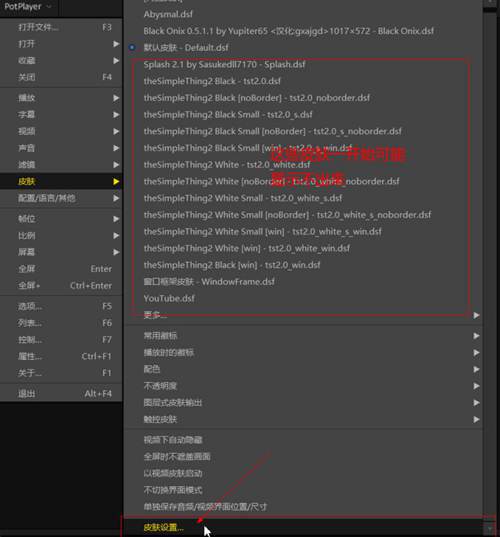
Task: Open 播放时的图标 submenu
Action: (x=303, y=352)
